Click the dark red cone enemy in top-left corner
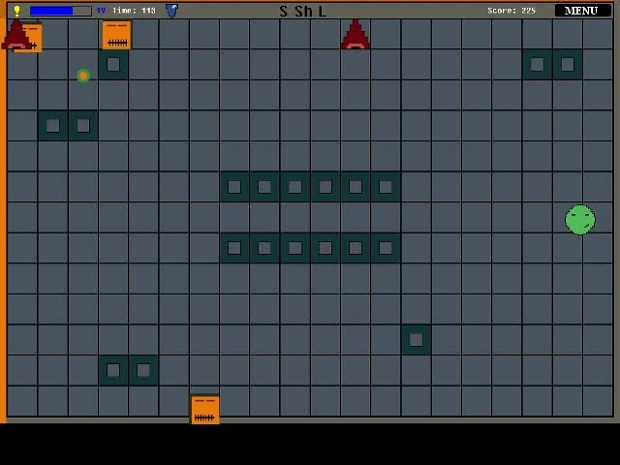Viewport: 620px width, 465px height. (x=16, y=35)
